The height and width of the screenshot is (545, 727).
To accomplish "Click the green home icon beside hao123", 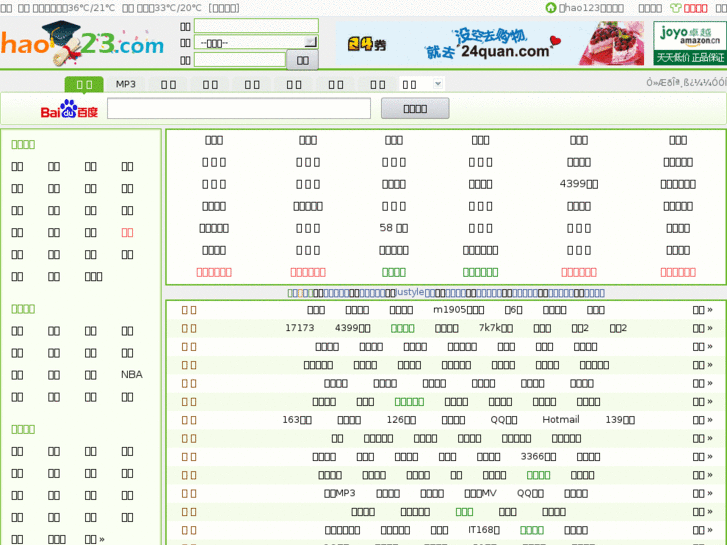I will [550, 8].
